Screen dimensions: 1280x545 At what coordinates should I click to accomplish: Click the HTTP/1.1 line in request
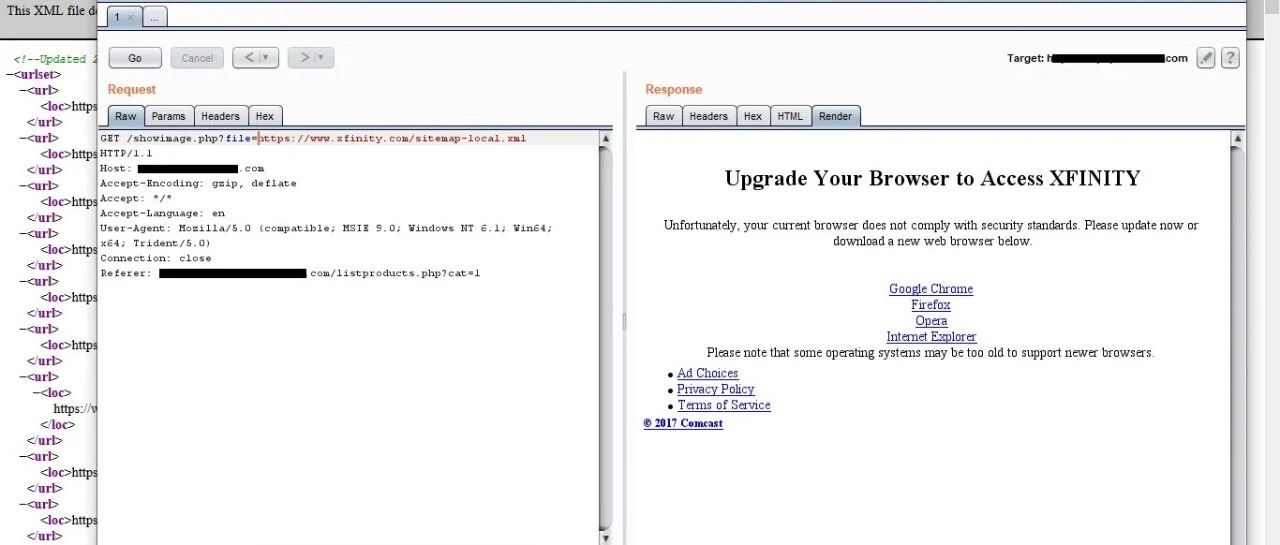(126, 153)
